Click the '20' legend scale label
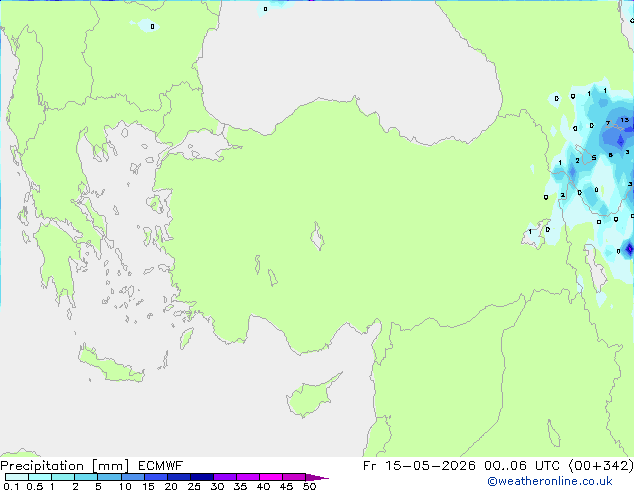This screenshot has height=490, width=634. coord(171,486)
